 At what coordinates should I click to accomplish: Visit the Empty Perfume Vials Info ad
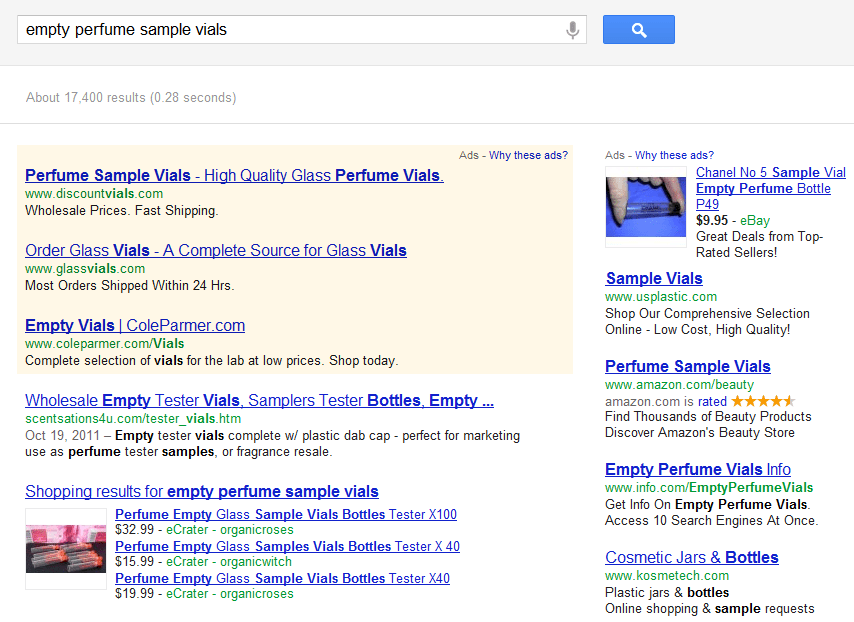tap(697, 469)
